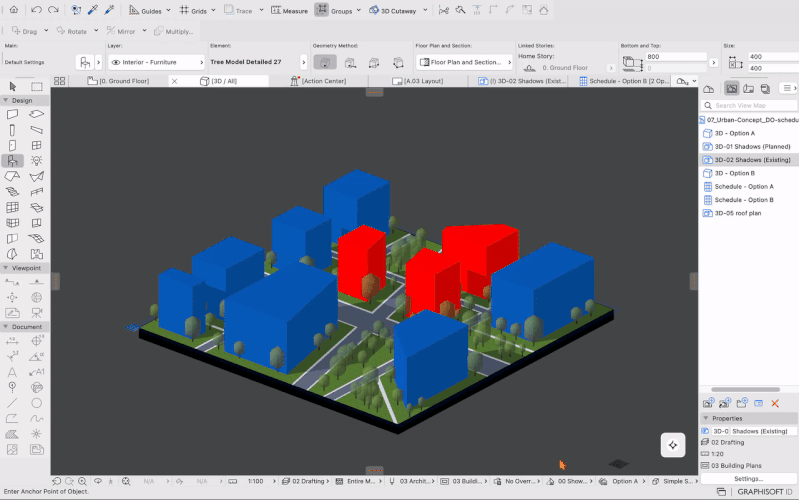Toggle Grids display
Viewport: 799px width, 500px height.
tap(193, 10)
